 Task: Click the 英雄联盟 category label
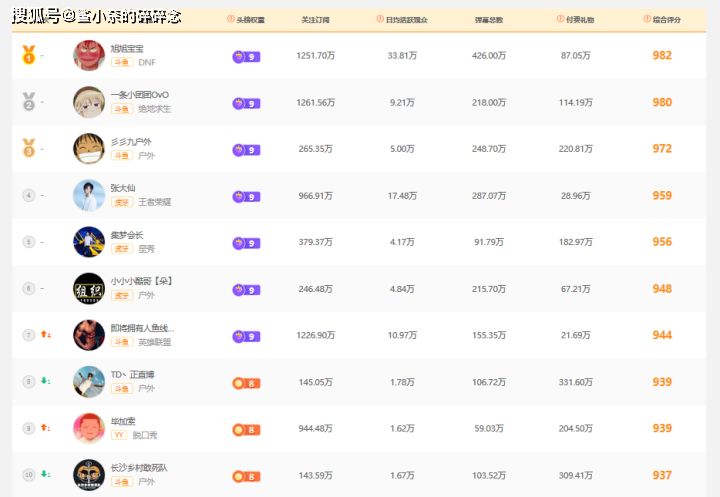coord(155,342)
